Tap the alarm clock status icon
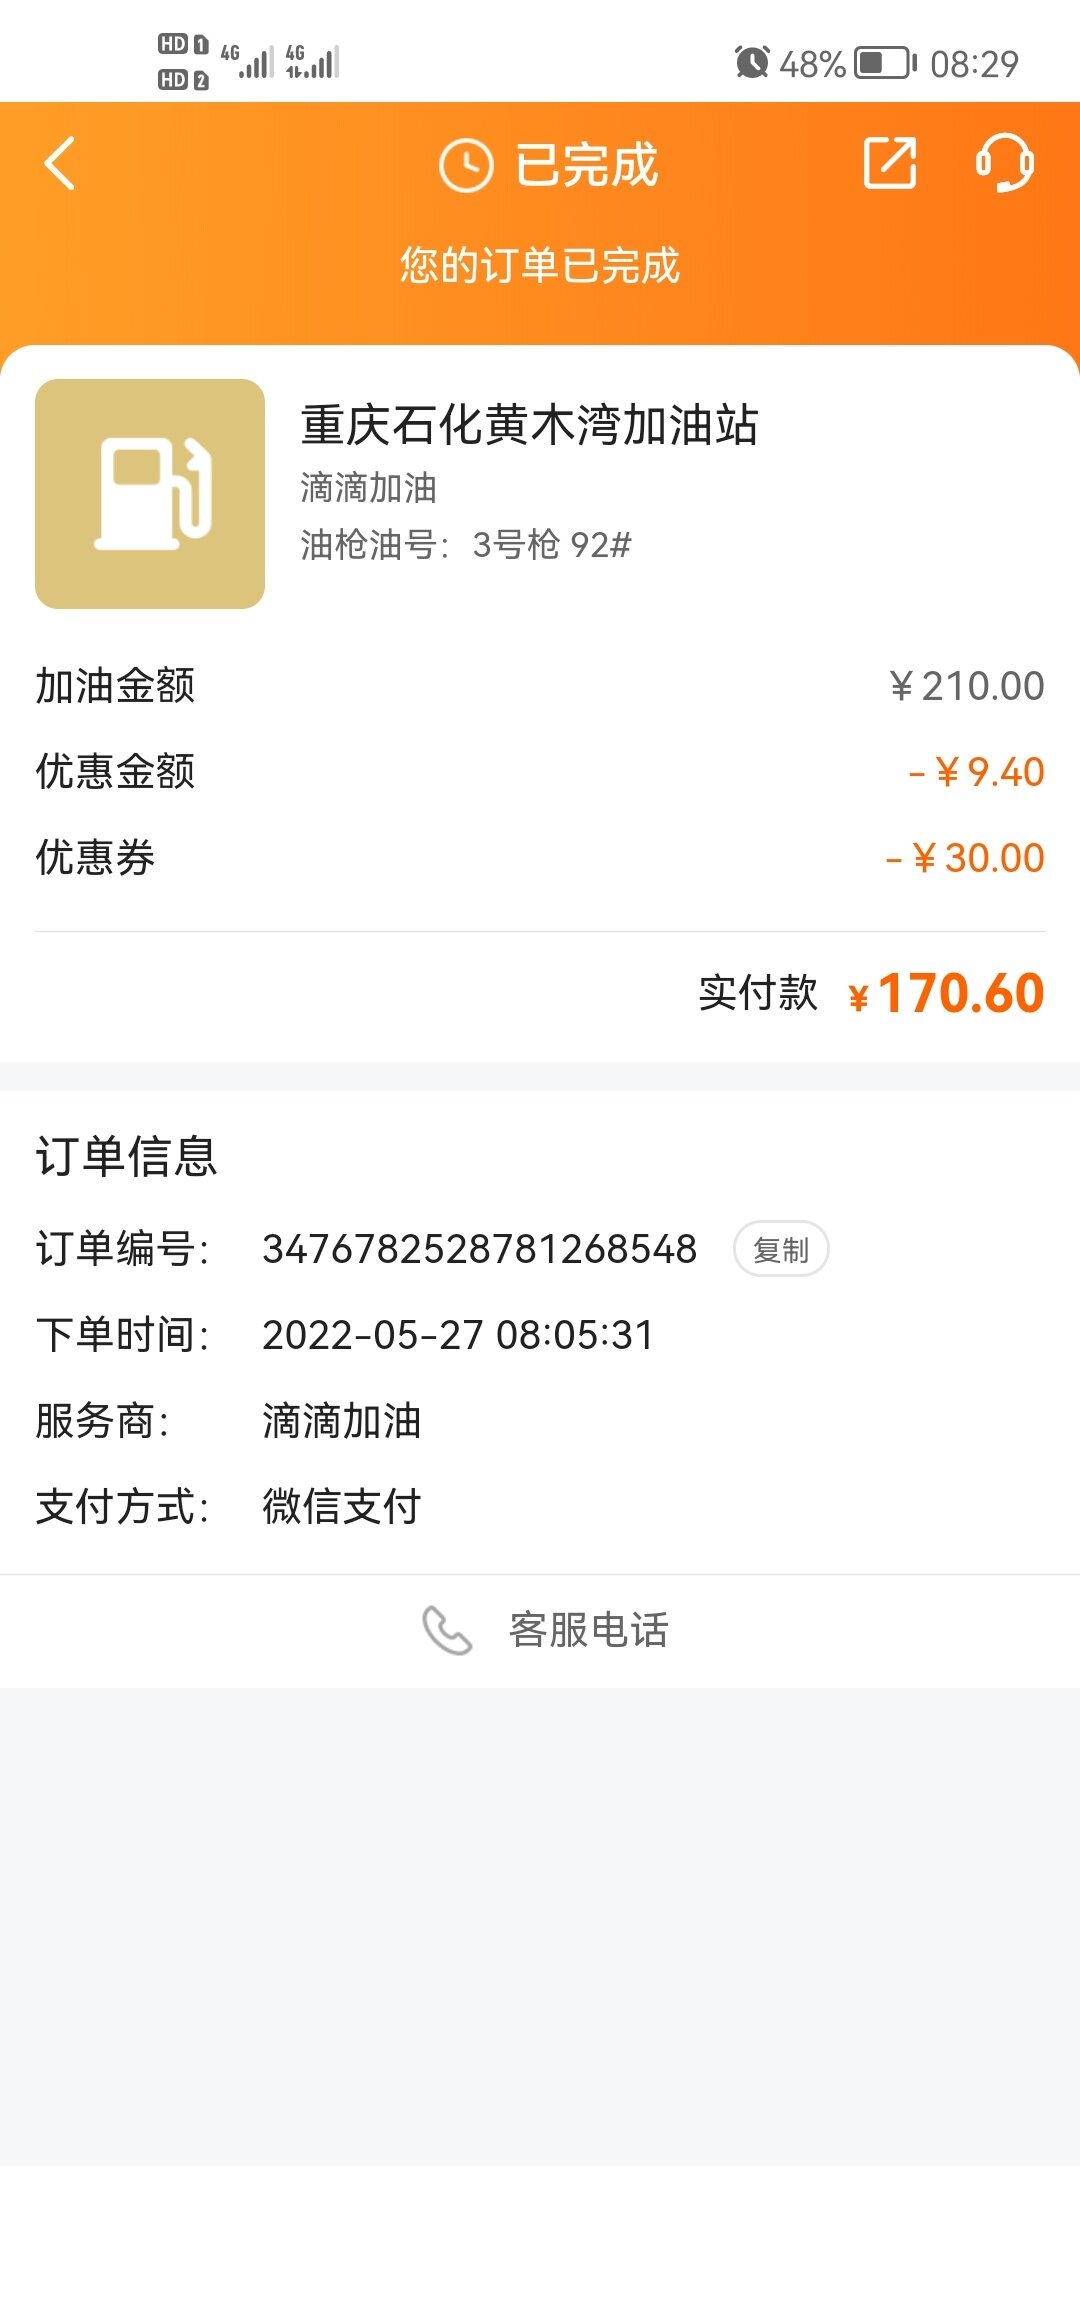Image resolution: width=1080 pixels, height=2310 pixels. (752, 63)
